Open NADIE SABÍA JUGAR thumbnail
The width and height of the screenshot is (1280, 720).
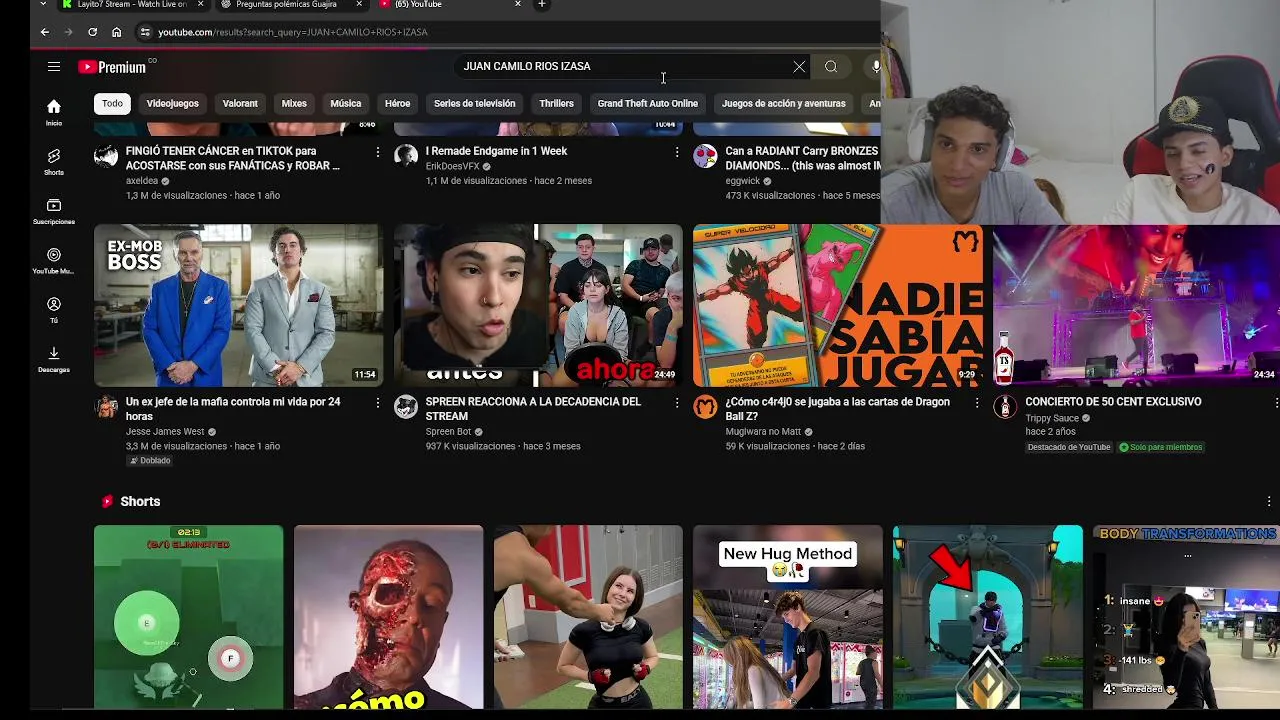838,305
